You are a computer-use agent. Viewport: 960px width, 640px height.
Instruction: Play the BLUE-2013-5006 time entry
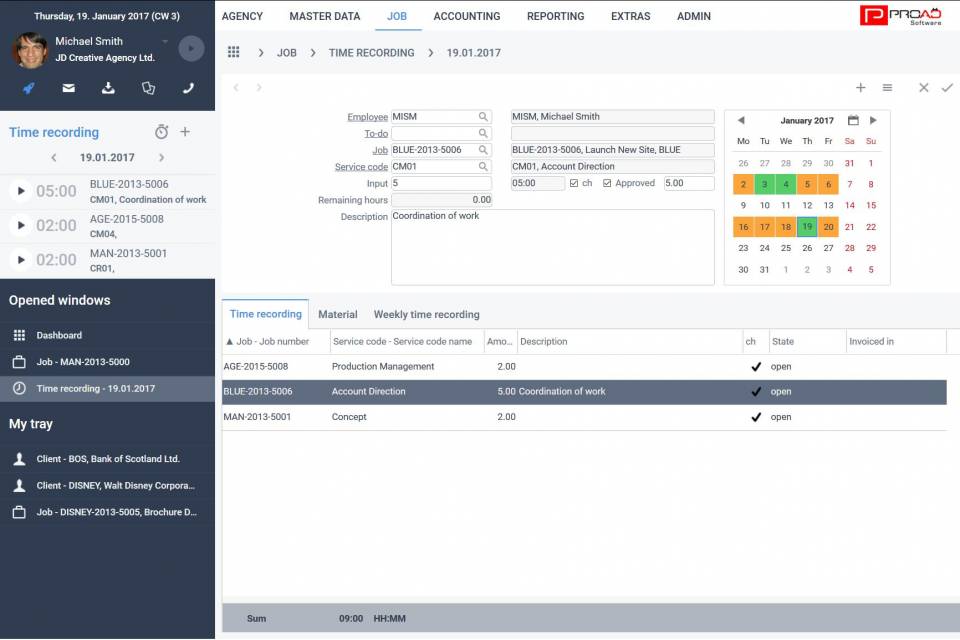tap(21, 191)
